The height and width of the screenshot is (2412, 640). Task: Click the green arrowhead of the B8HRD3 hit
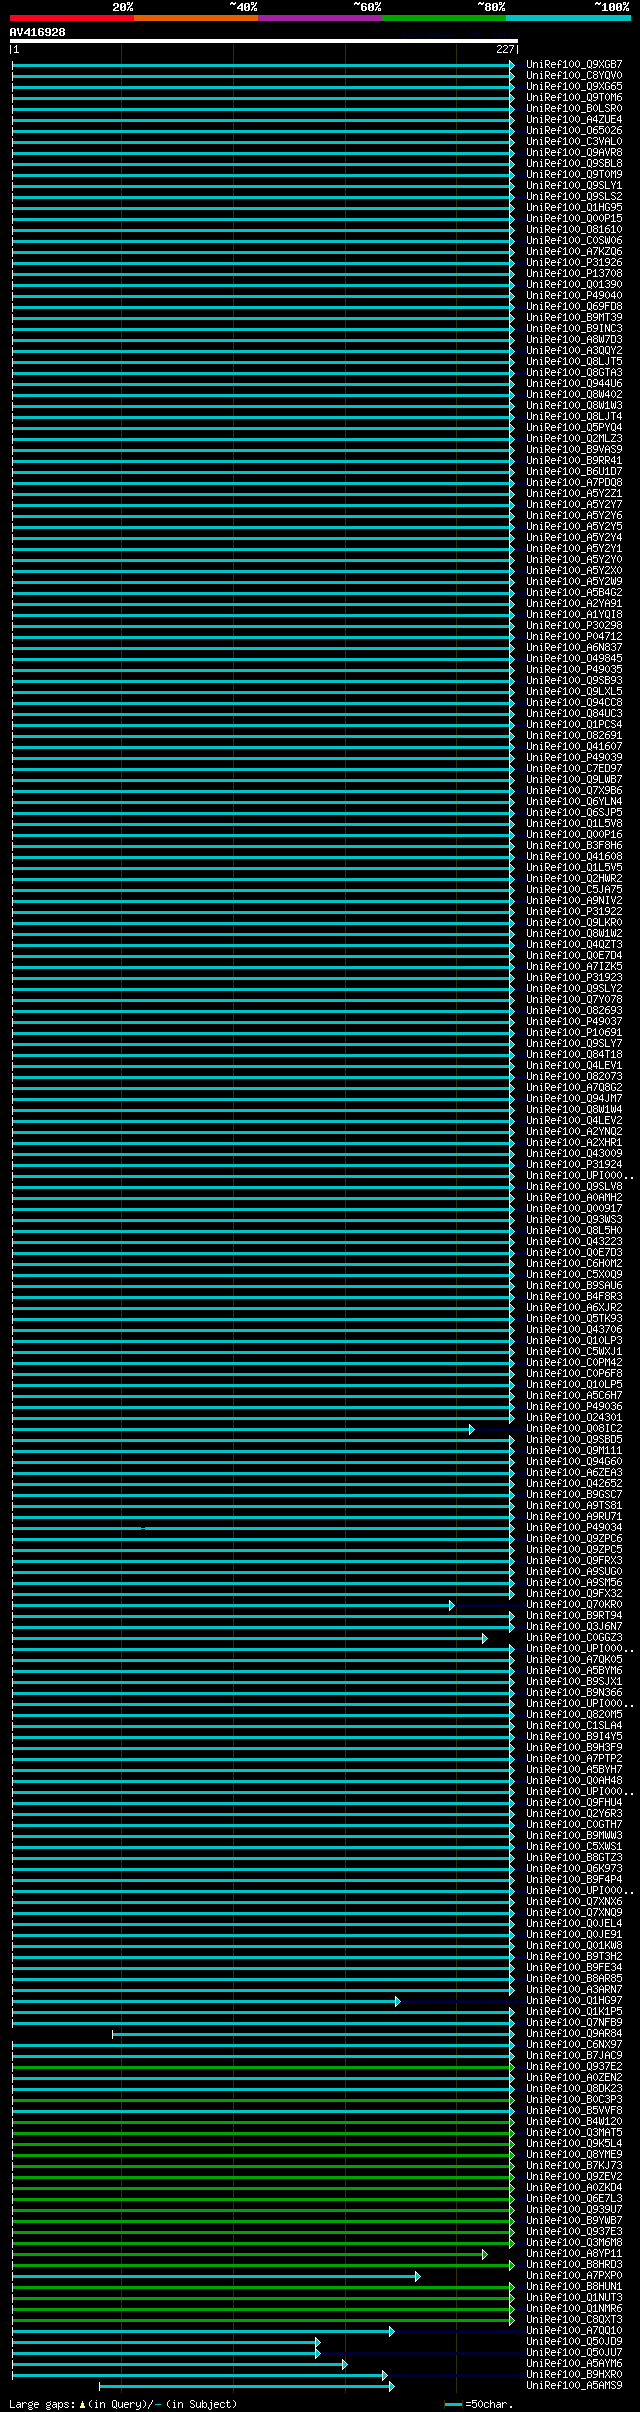click(x=512, y=2265)
